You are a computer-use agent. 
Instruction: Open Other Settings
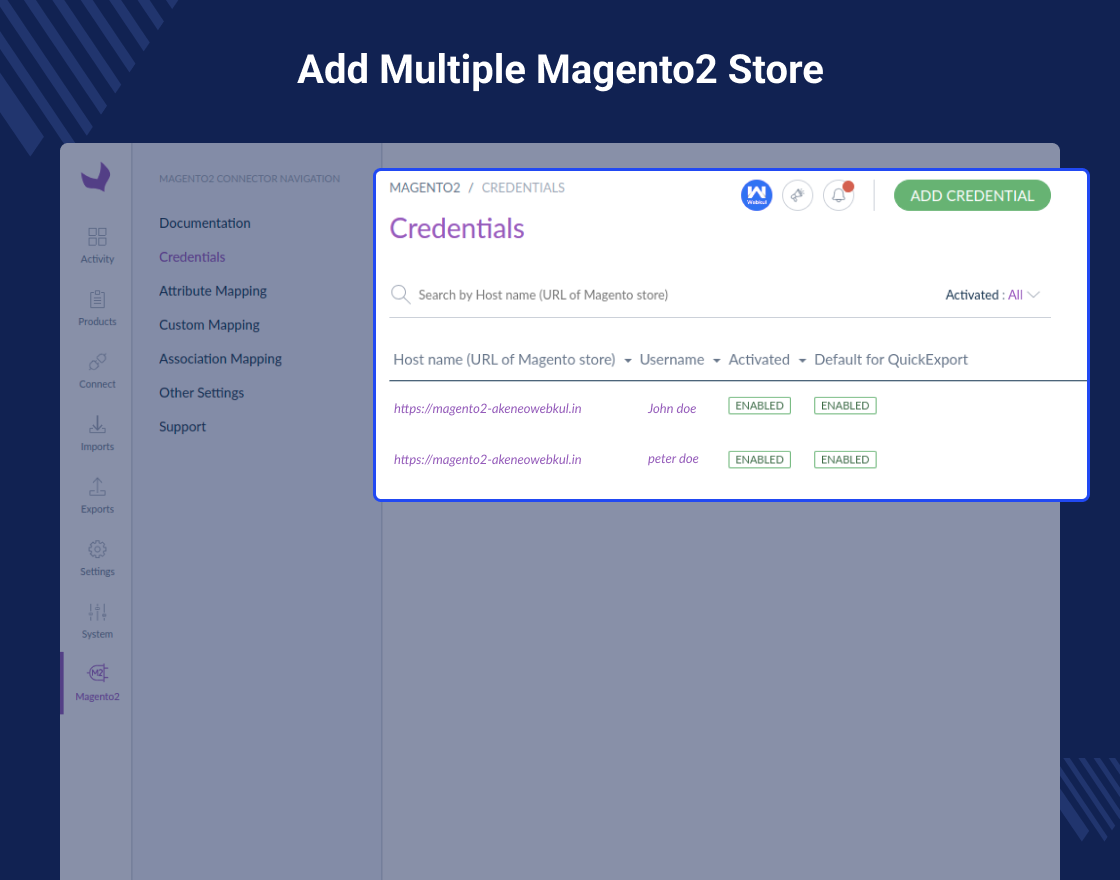point(201,393)
